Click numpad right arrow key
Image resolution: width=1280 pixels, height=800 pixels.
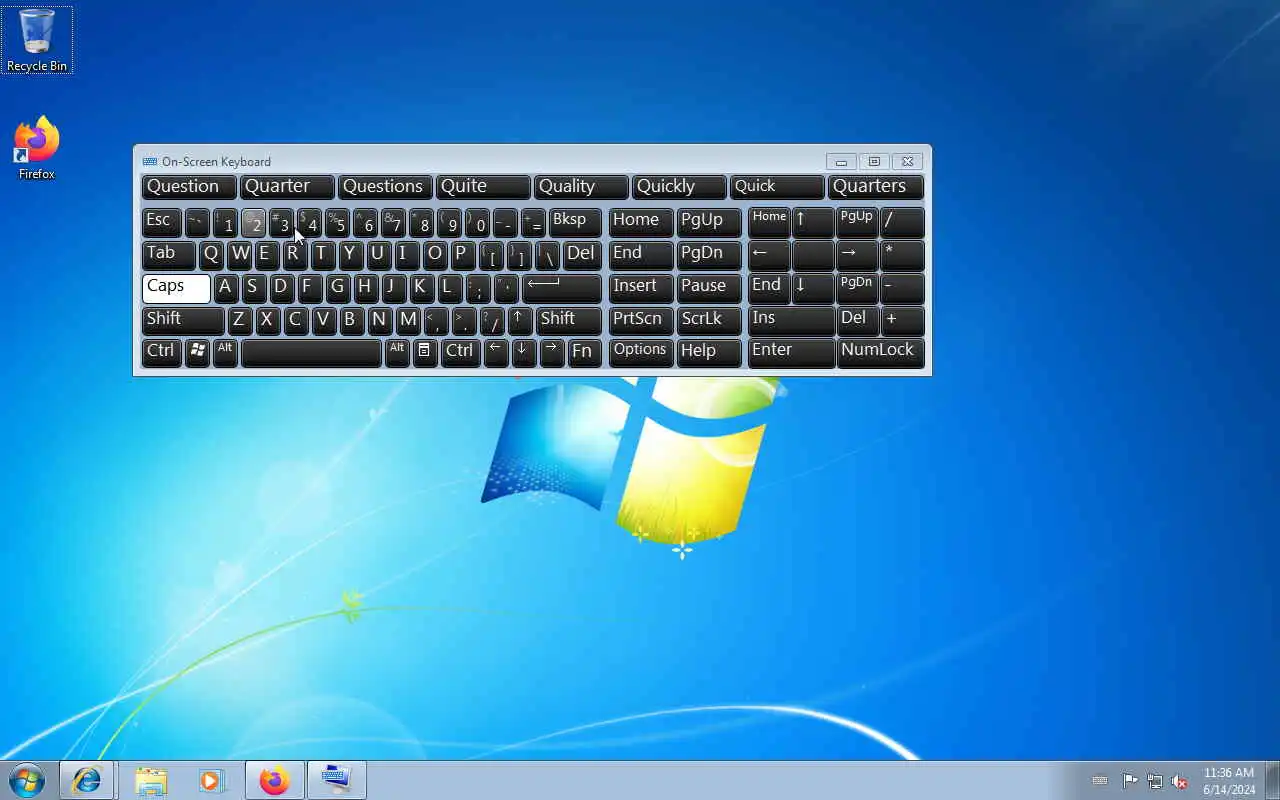coord(857,255)
